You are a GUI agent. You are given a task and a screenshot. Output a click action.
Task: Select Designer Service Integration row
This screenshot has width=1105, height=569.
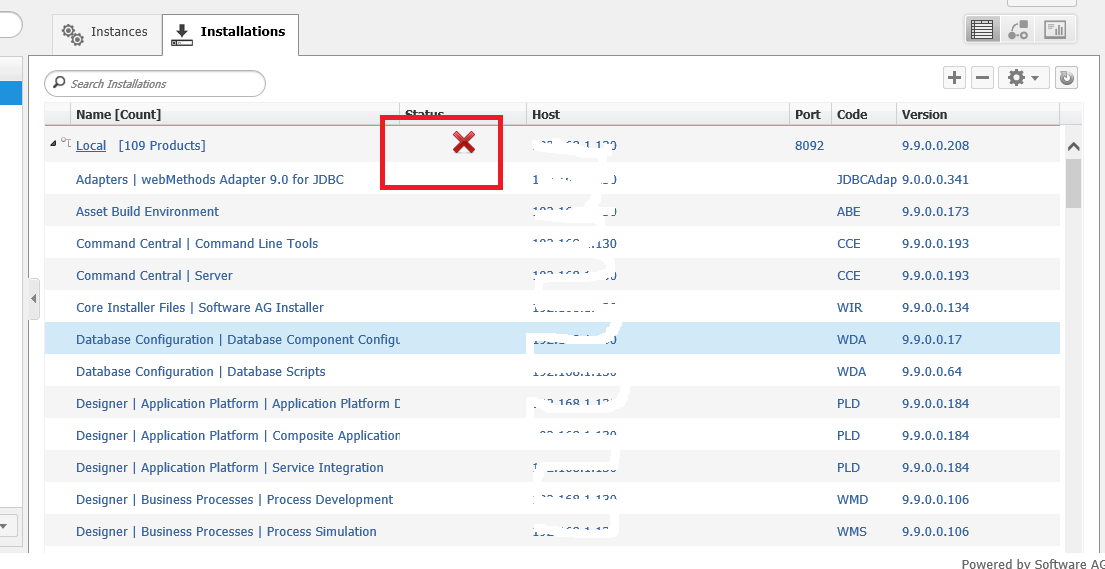point(552,467)
